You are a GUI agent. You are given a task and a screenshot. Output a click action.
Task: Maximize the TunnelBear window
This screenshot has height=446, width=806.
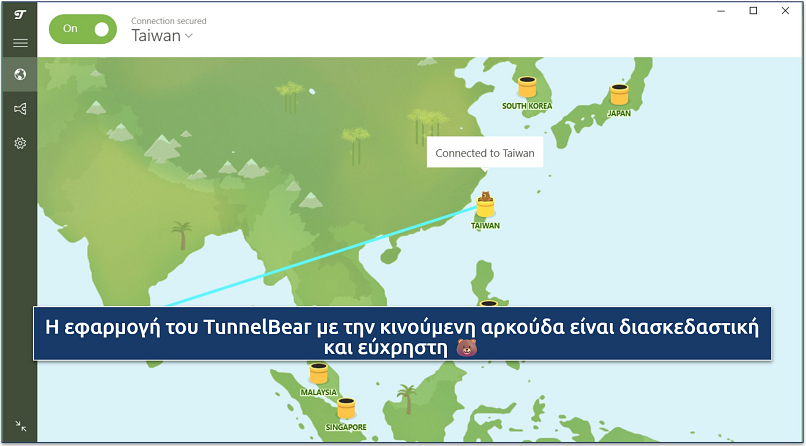point(753,11)
